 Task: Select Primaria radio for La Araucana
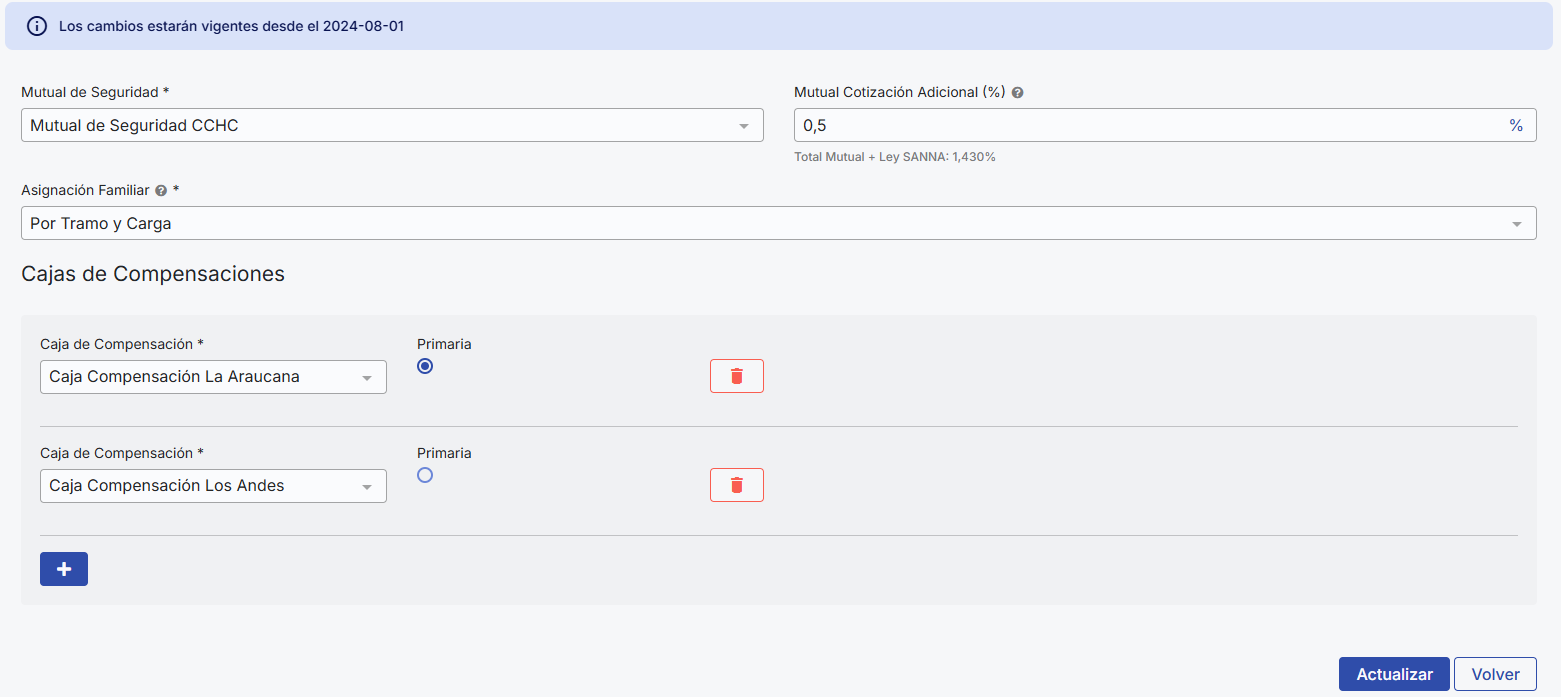pyautogui.click(x=425, y=366)
